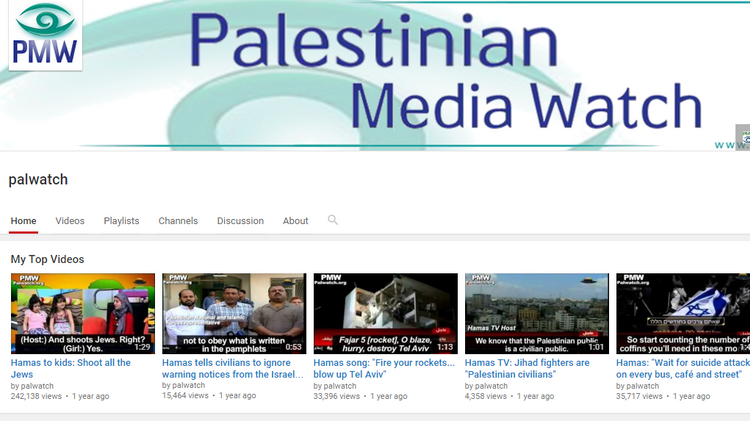The width and height of the screenshot is (750, 421).
Task: Select the Channels tab
Action: point(178,221)
